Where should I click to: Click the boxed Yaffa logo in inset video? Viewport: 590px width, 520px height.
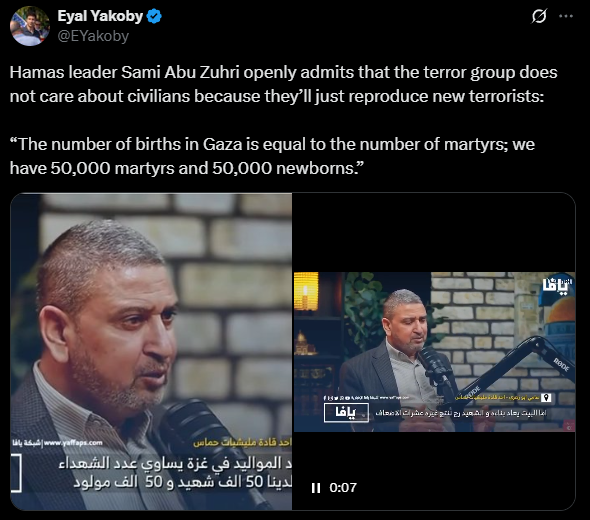point(346,413)
